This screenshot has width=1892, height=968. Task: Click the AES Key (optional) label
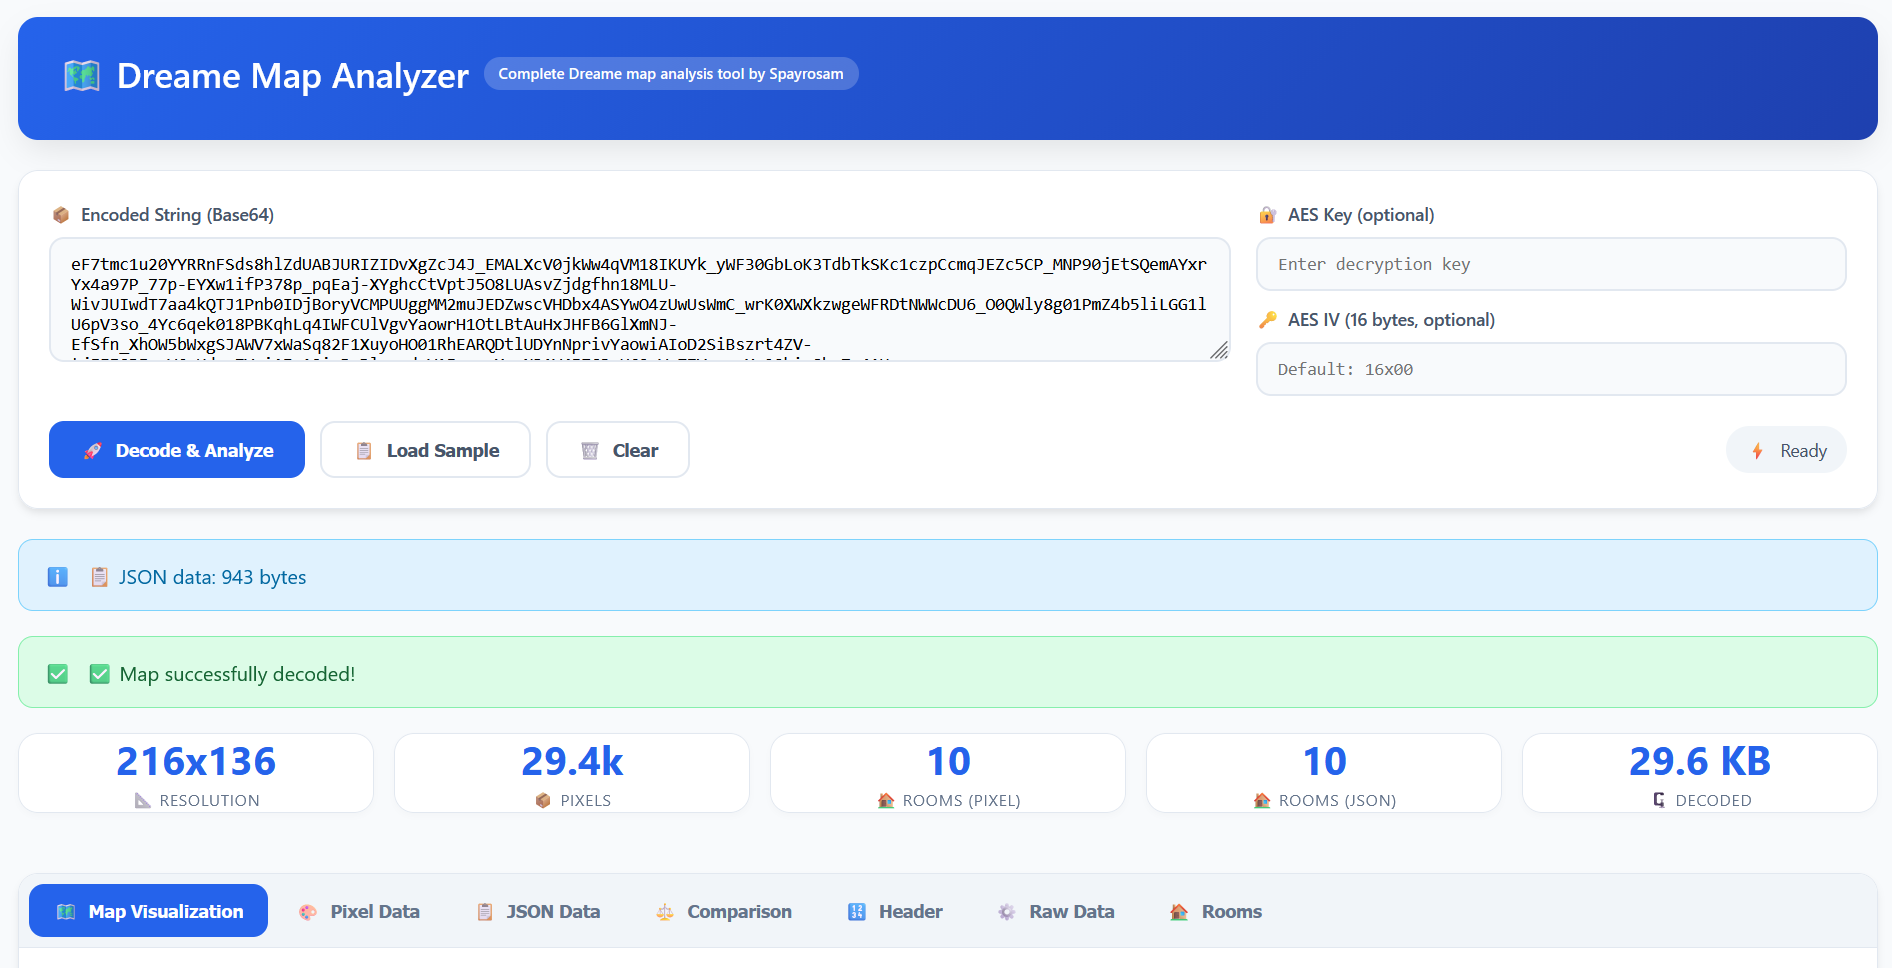(1361, 215)
